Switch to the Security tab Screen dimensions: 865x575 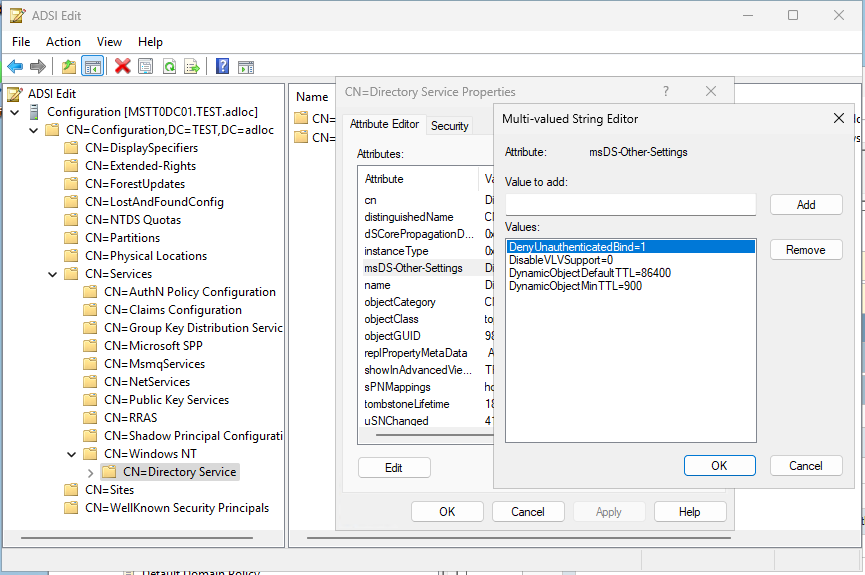[x=449, y=126]
